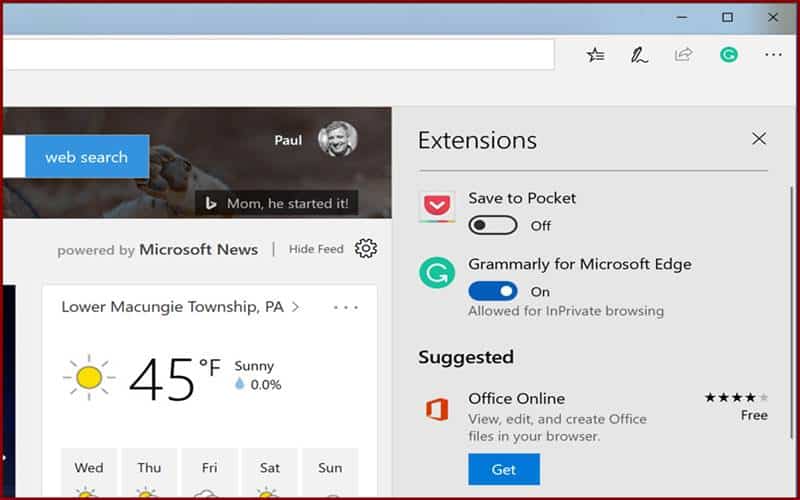Click the Extensions panel scrollbar
The width and height of the screenshot is (800, 500).
pos(792,312)
